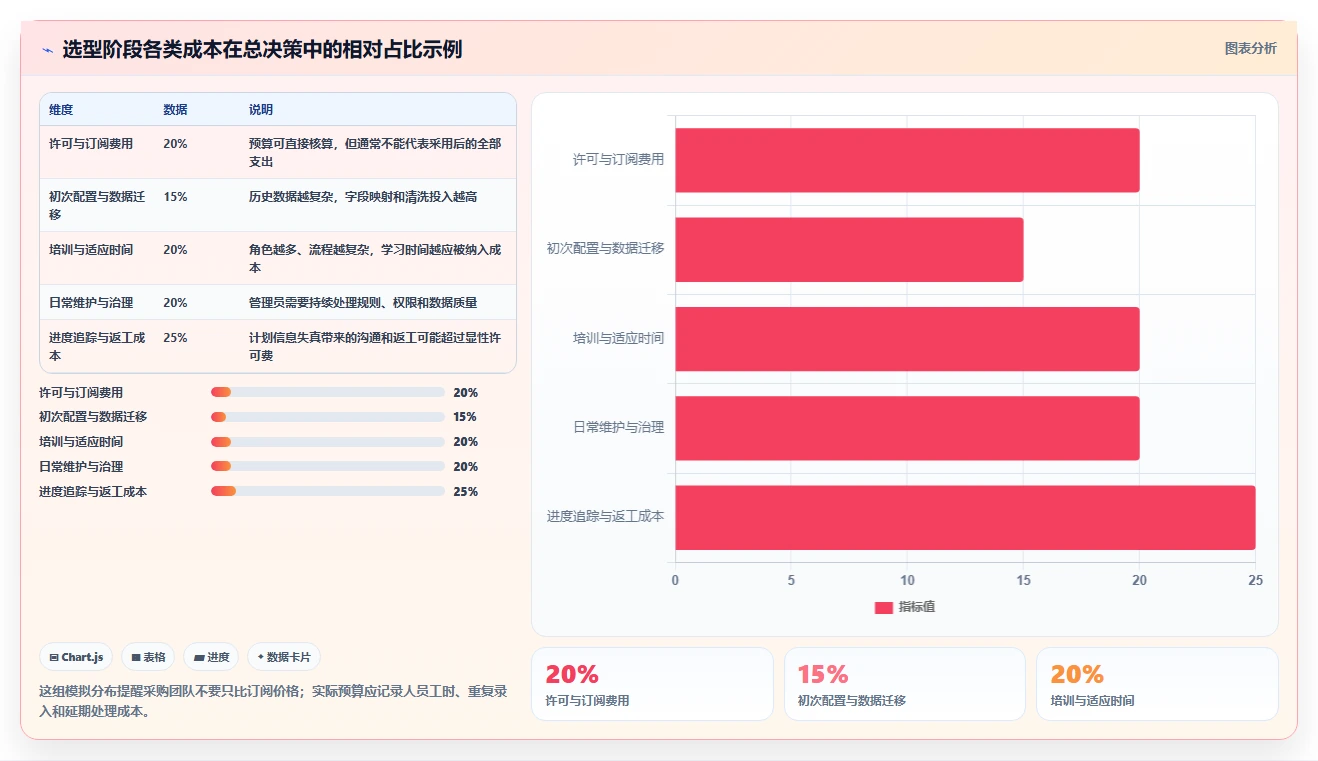Click the 15% label in progress list
This screenshot has height=761, width=1318.
pyautogui.click(x=465, y=417)
